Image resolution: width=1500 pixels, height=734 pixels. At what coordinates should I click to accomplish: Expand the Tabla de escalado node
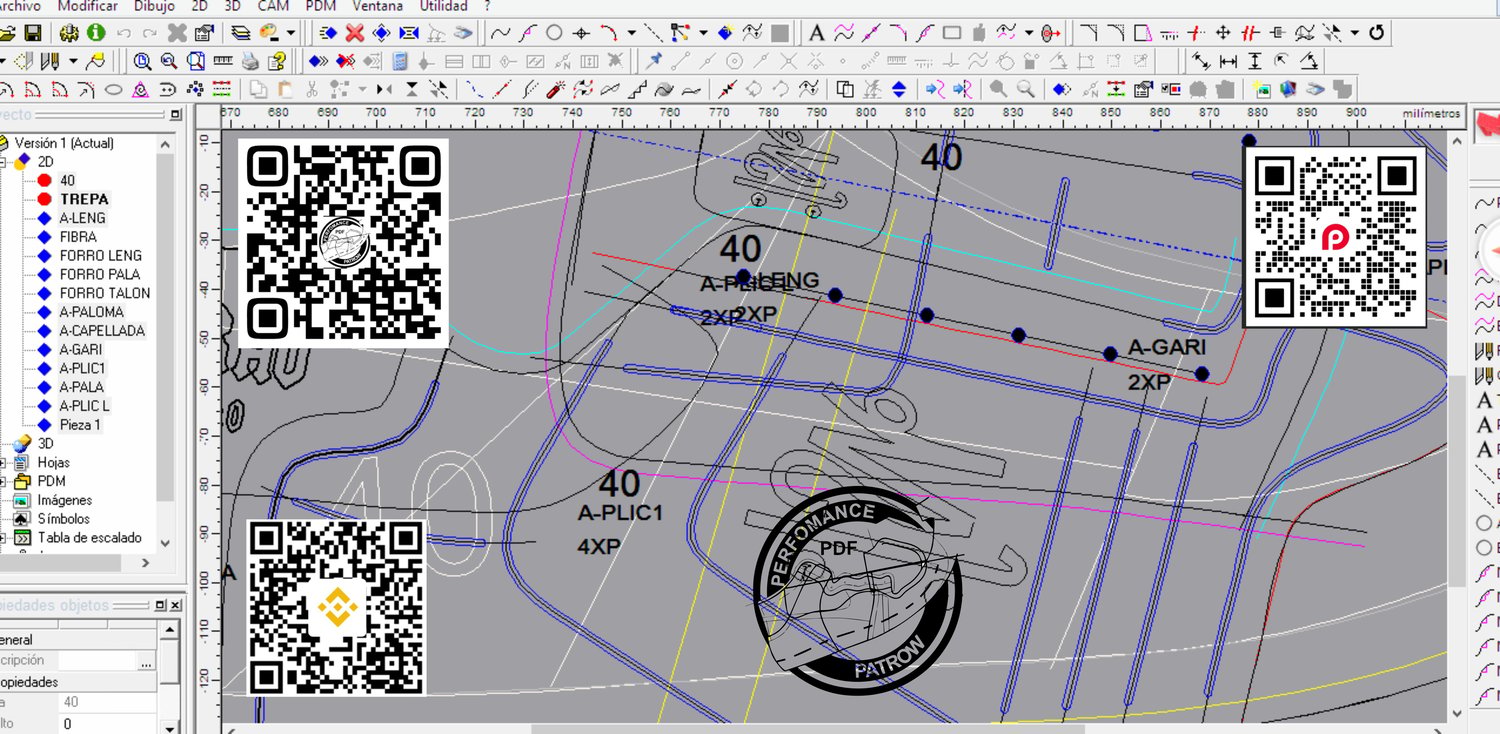tap(3, 538)
